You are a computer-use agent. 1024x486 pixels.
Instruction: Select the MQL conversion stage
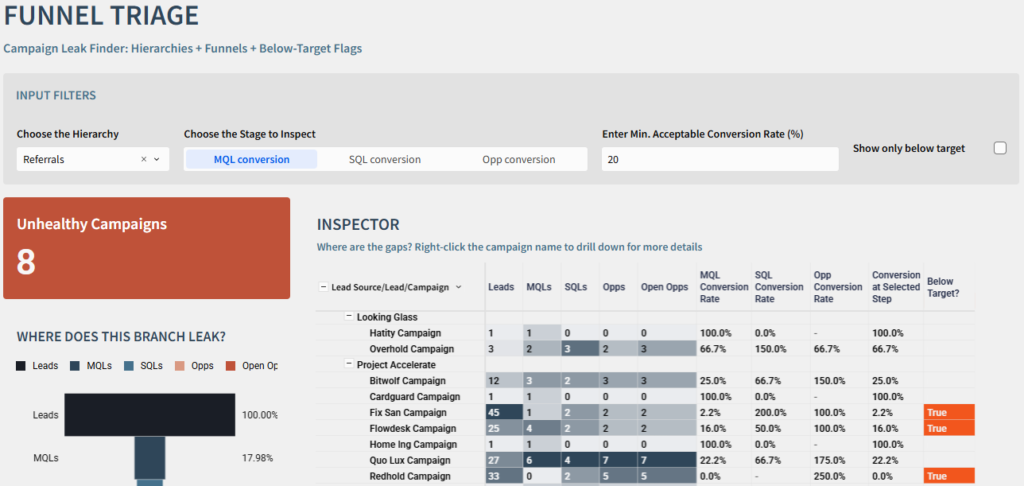[x=251, y=159]
